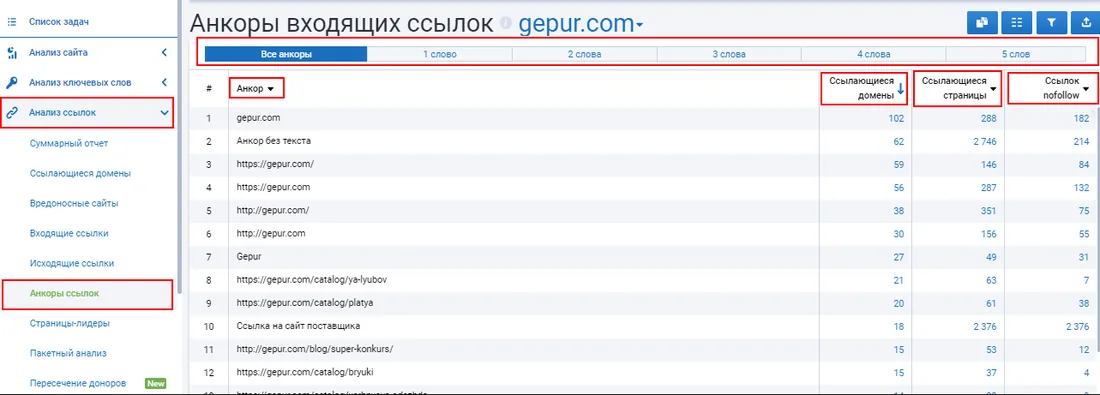Screen dimensions: 1100x395
Task: Open Пересечение доноров in the sidebar
Action: coord(78,383)
